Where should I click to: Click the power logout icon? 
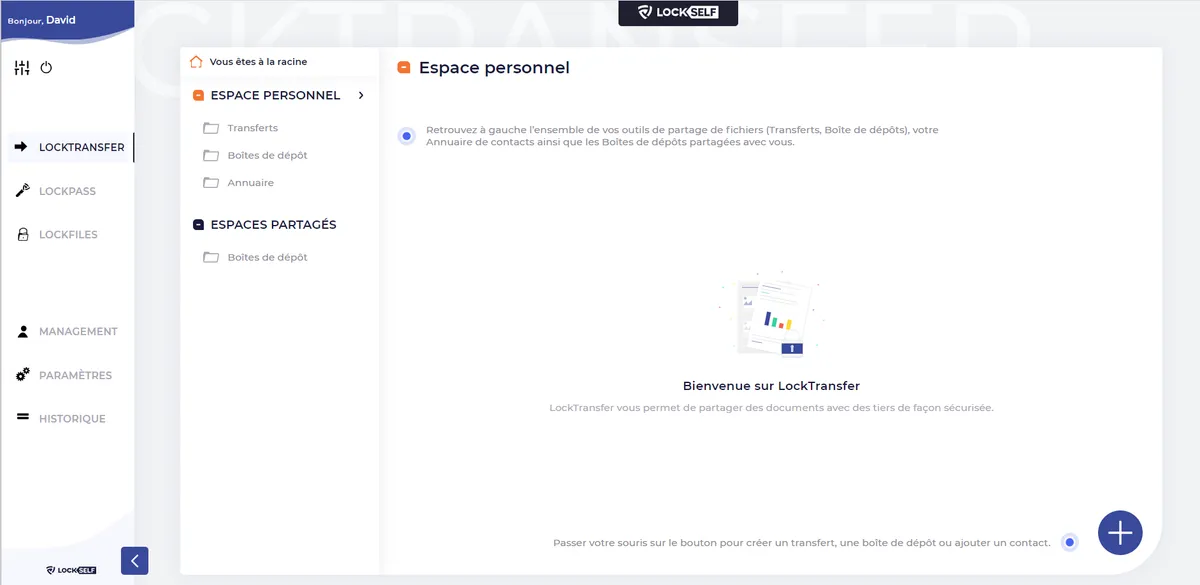(x=46, y=68)
